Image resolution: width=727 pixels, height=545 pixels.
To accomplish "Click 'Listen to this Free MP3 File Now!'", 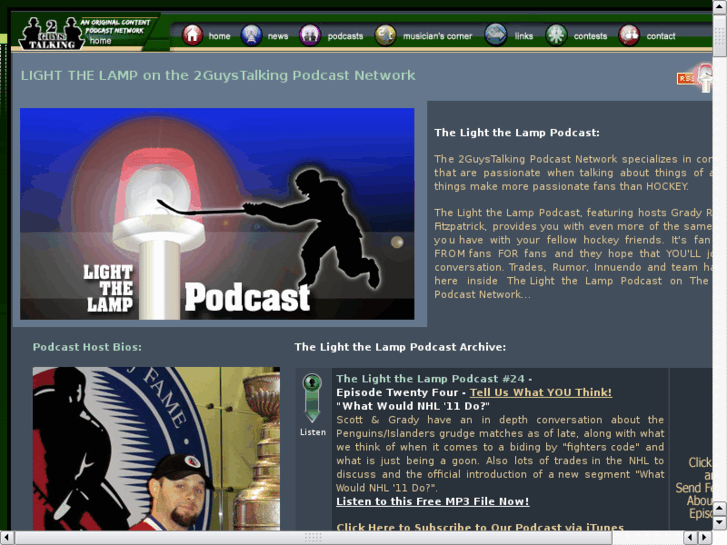I will pyautogui.click(x=433, y=501).
